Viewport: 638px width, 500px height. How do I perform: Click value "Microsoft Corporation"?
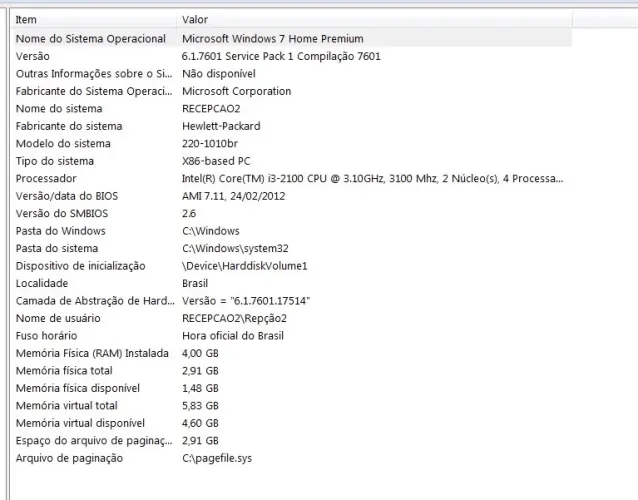[236, 91]
